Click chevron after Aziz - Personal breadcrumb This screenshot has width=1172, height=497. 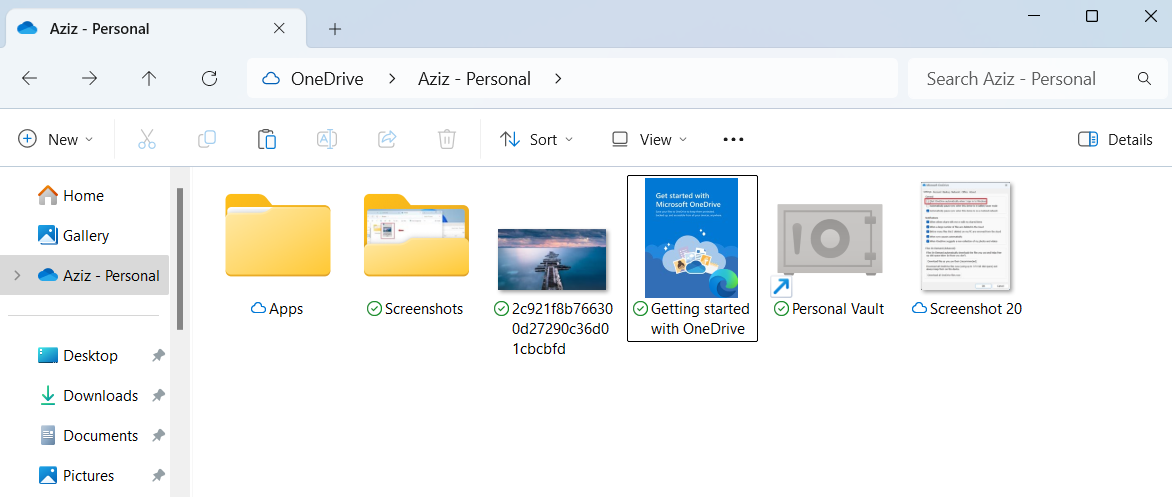pos(558,78)
